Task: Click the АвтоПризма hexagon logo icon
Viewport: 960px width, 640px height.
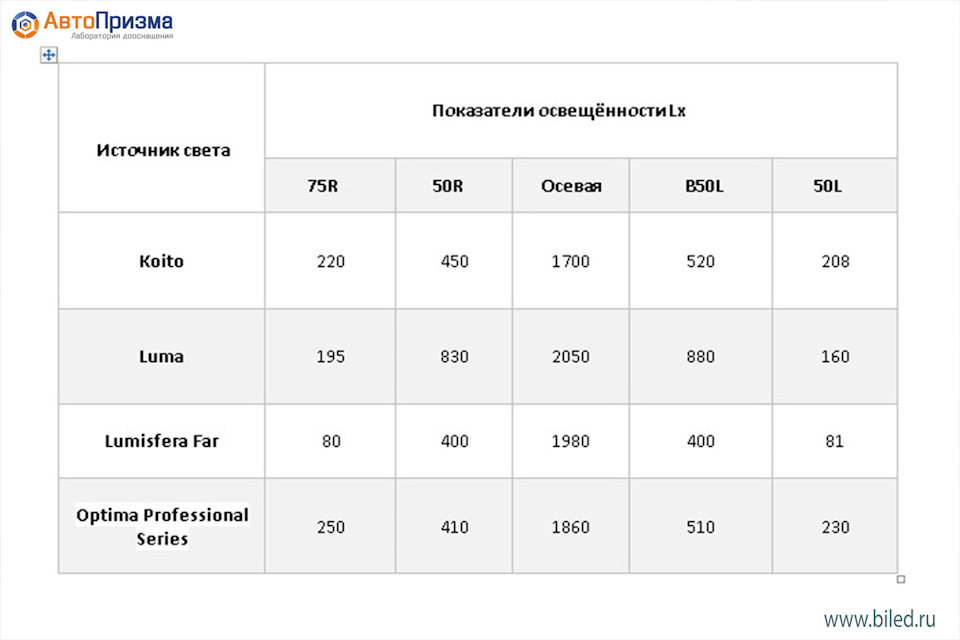Action: click(x=25, y=24)
